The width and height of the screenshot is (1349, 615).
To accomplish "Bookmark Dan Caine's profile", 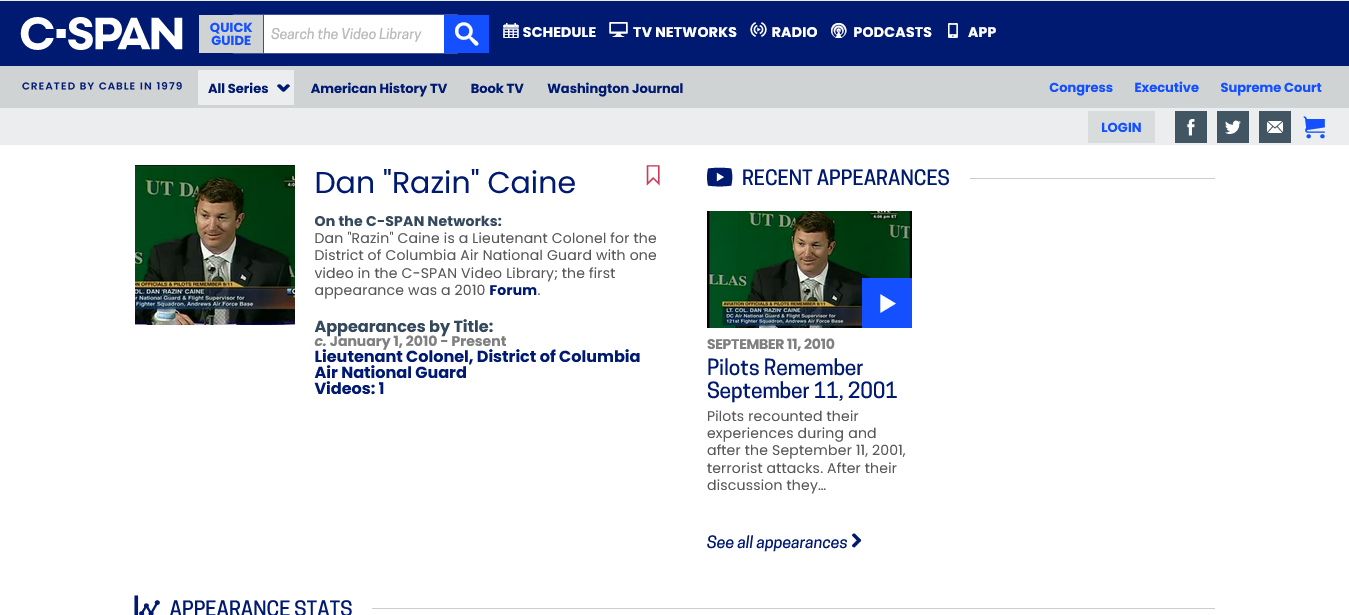I will pyautogui.click(x=653, y=175).
